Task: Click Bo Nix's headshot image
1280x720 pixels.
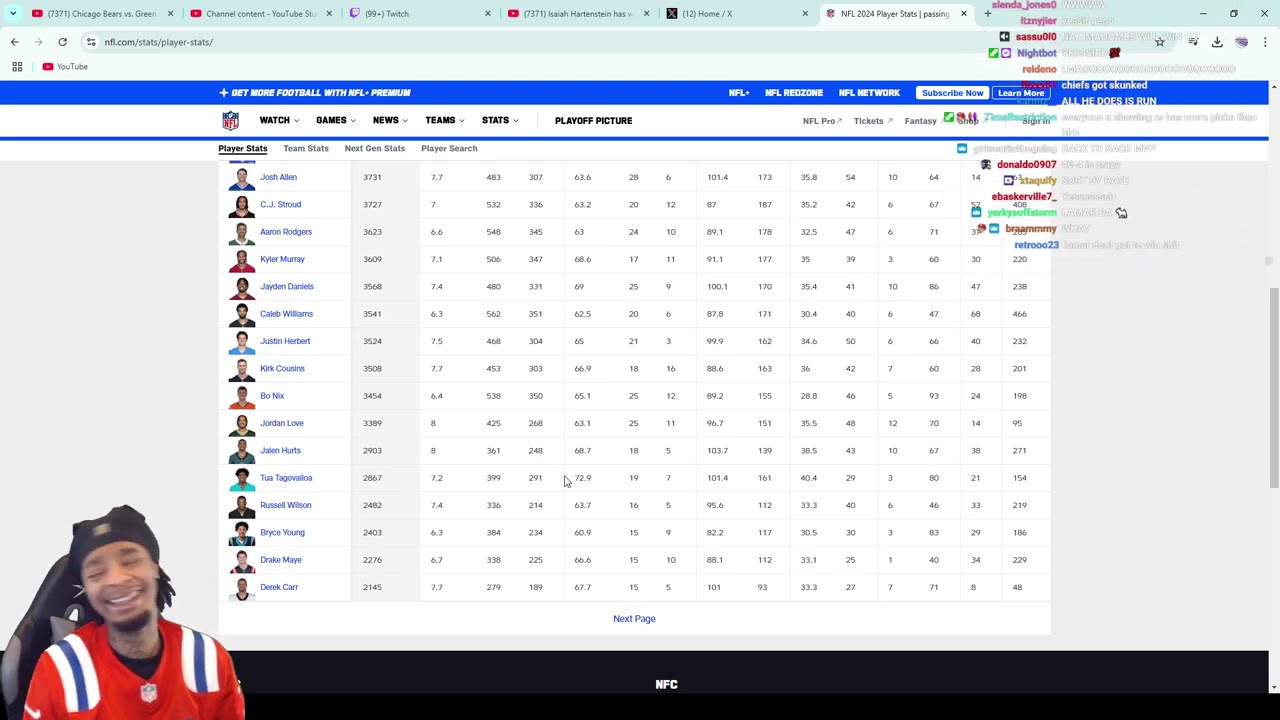Action: click(242, 396)
